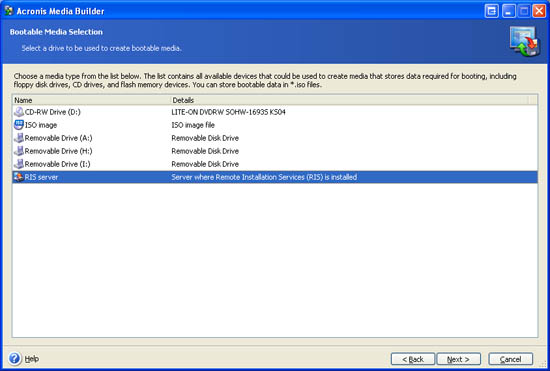
Task: Click the LITE-ON DVDRW SOHW-1693S KS04 detail
Action: tap(228, 112)
